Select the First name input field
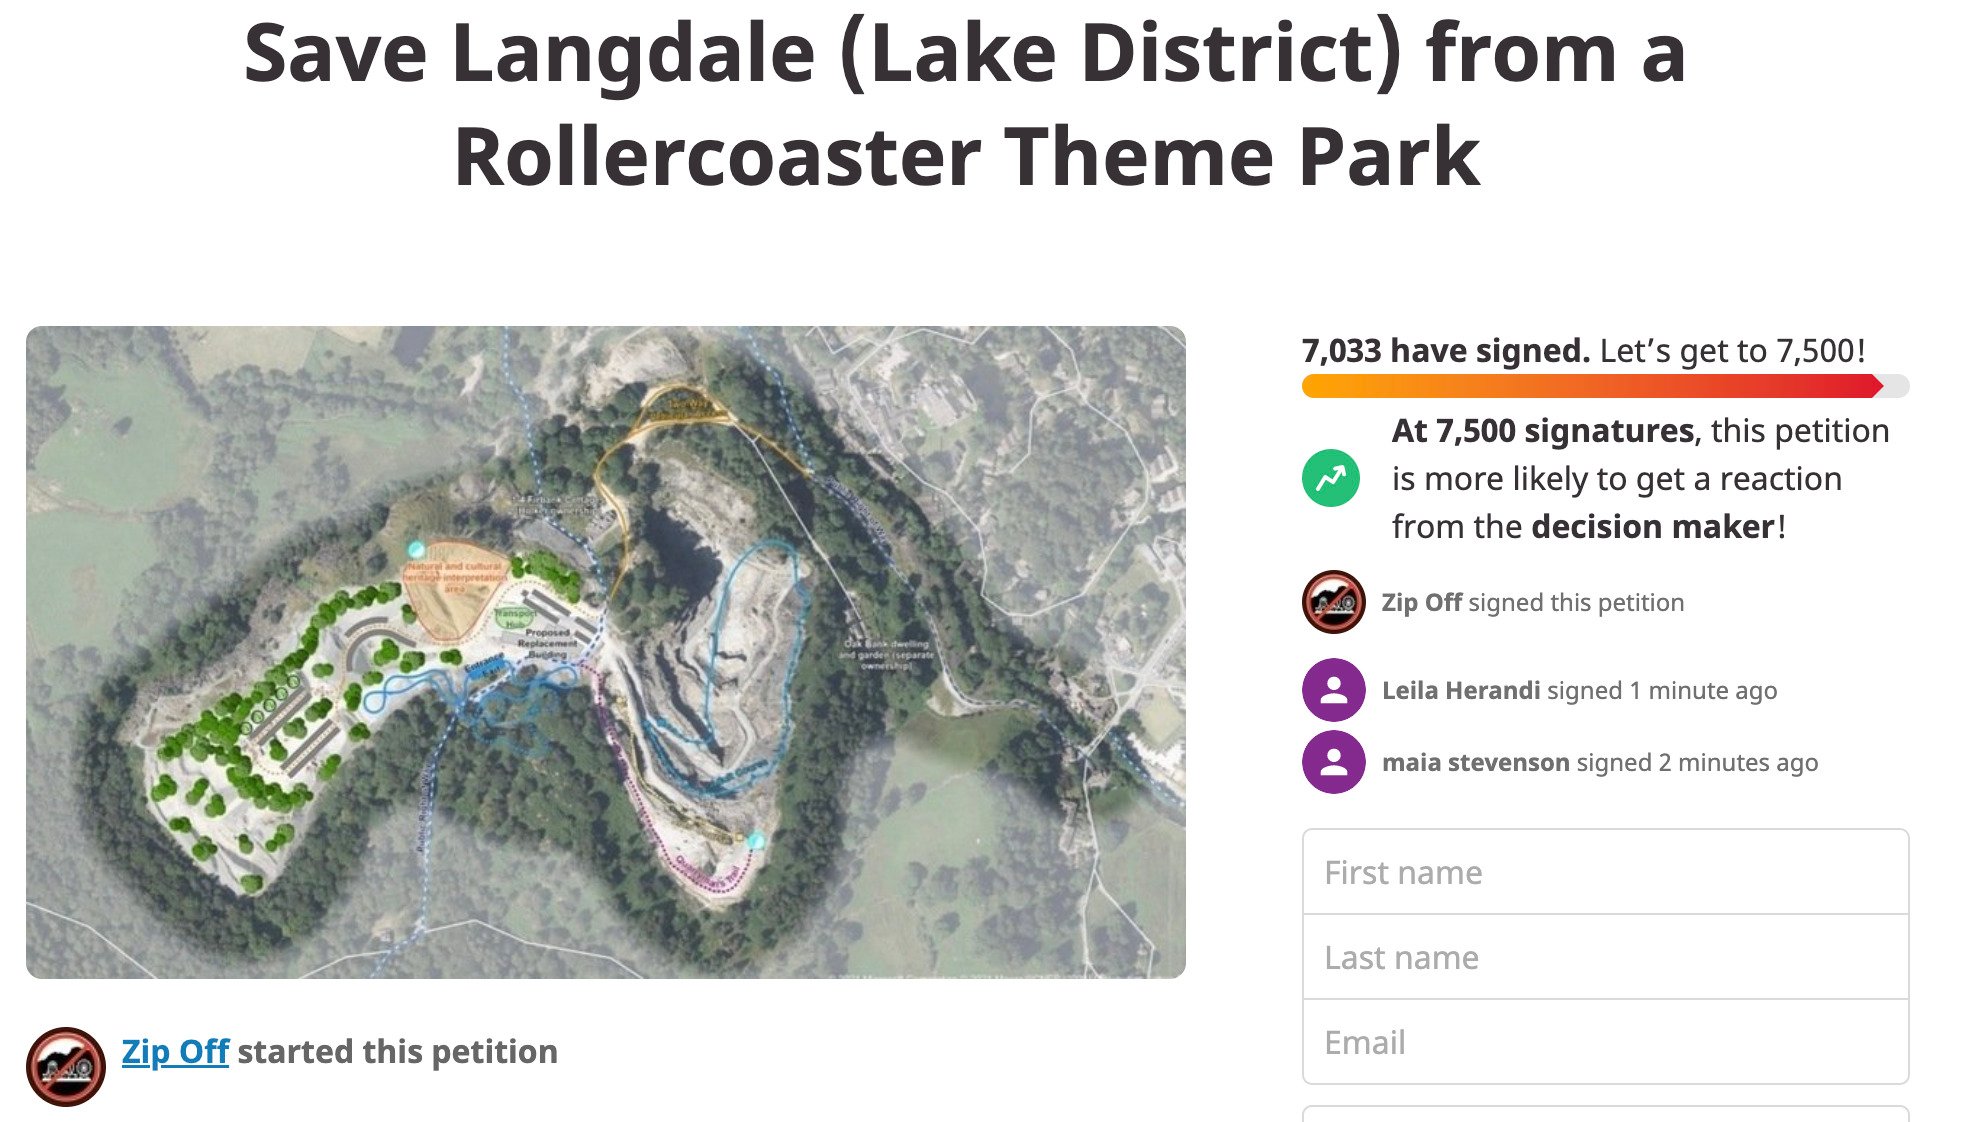 pyautogui.click(x=1600, y=871)
